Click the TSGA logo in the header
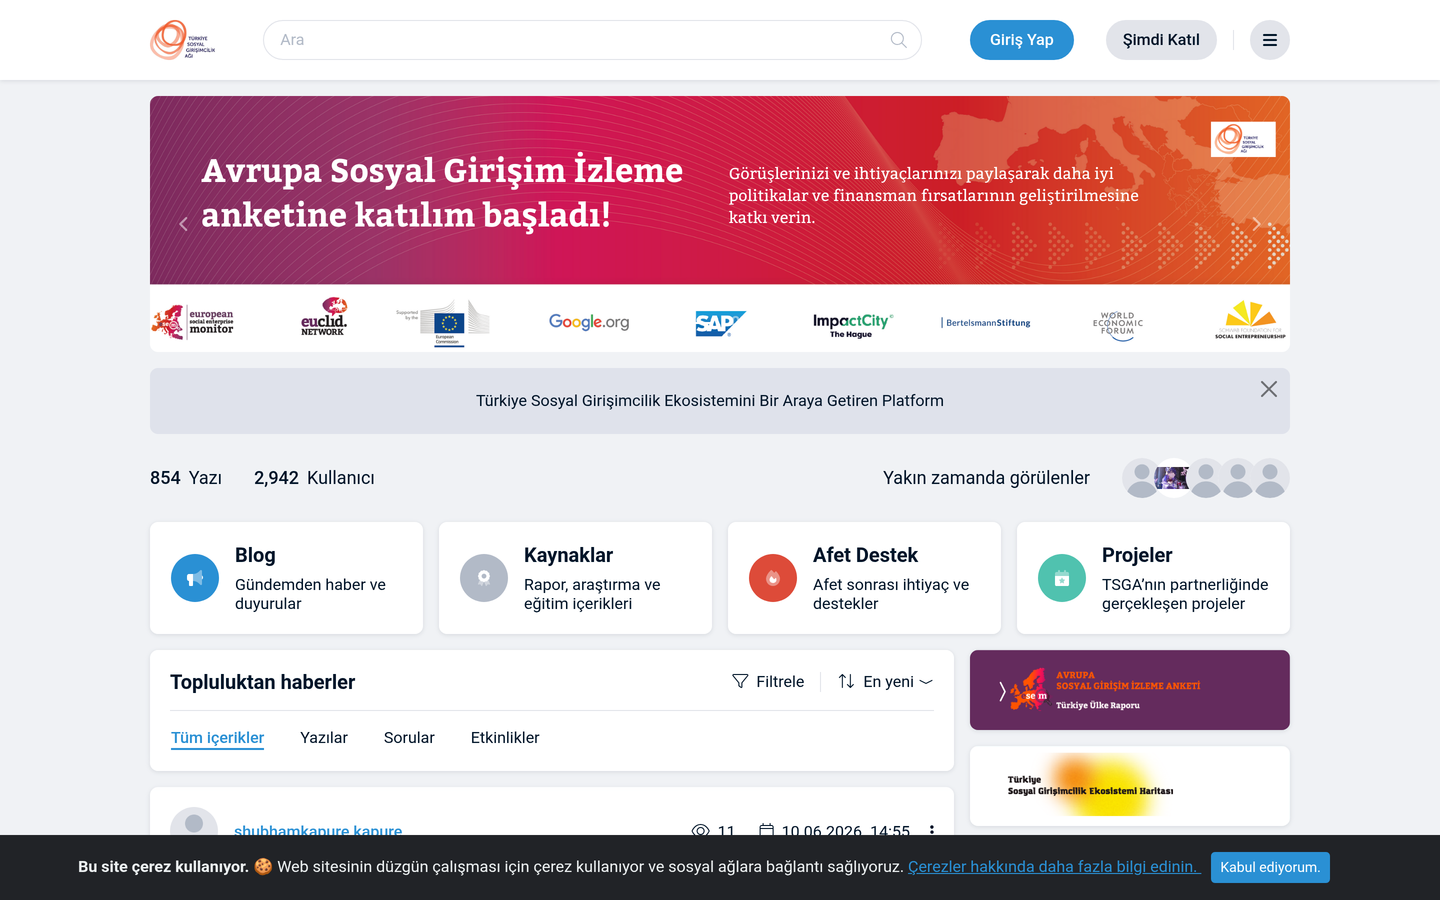Screen dimensions: 1440x900 (183, 40)
